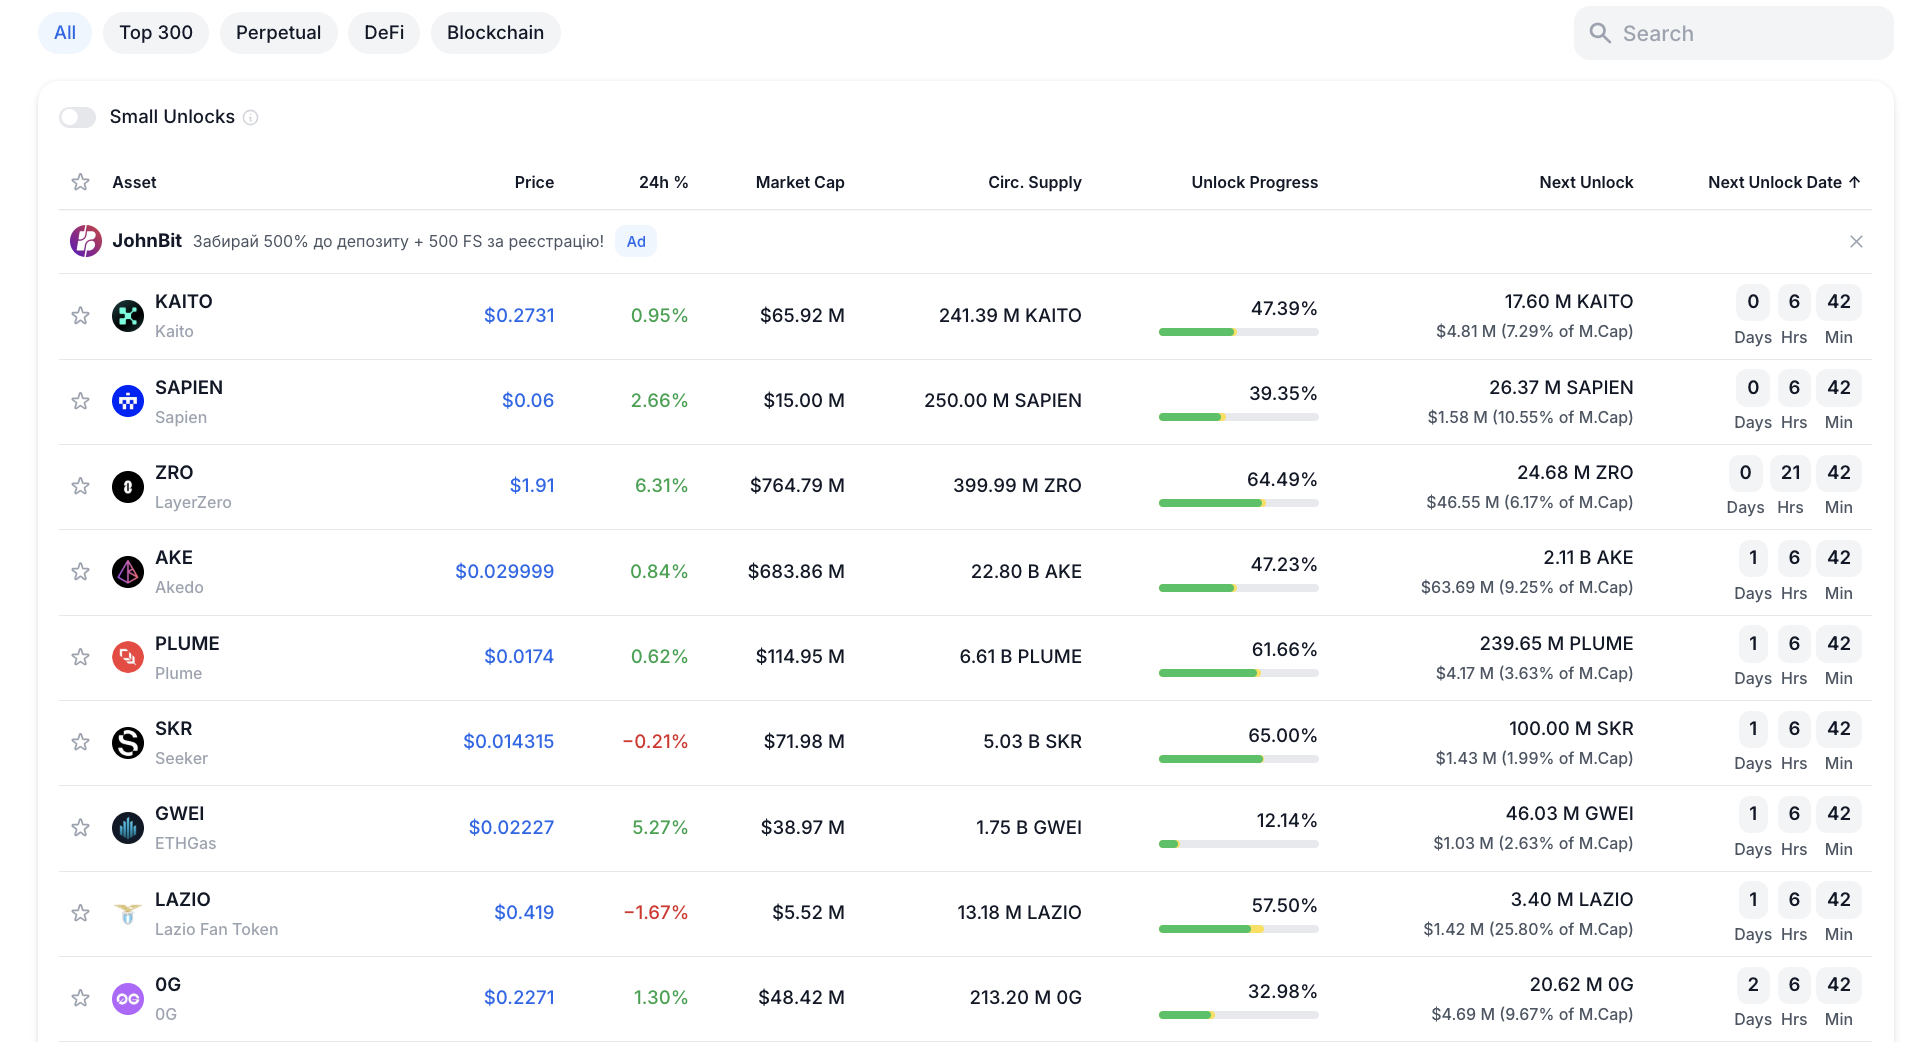Sort by Unlock Progress column header
Screen dimensions: 1920x1042
(x=1255, y=182)
